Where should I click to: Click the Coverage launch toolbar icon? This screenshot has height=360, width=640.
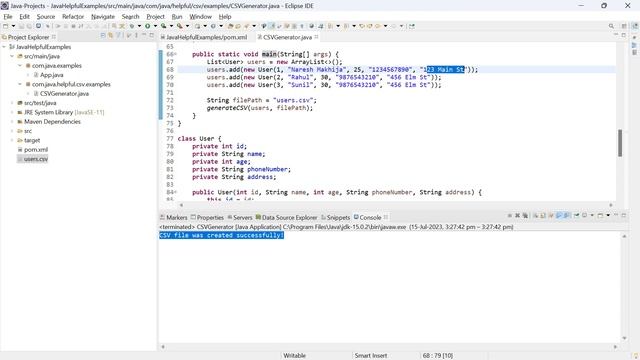click(x=163, y=26)
